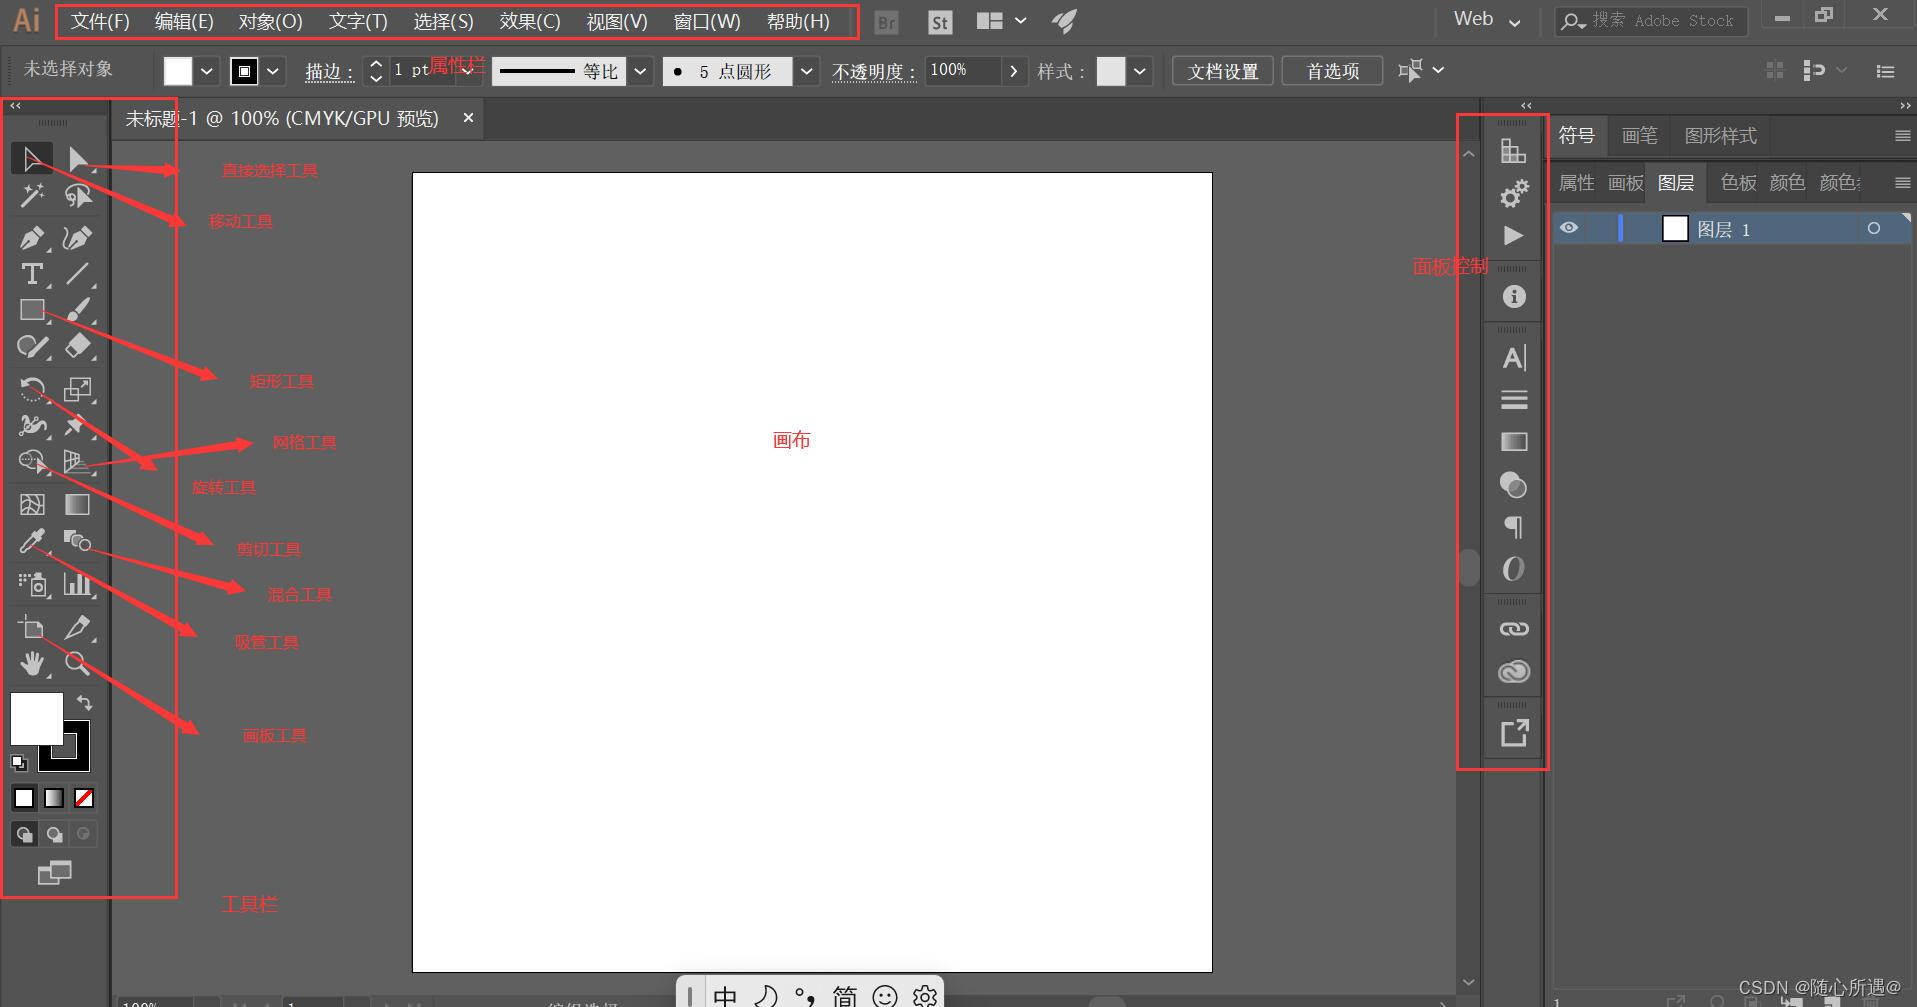Switch to the 画笔 panel tab
Viewport: 1917px width, 1007px height.
[1639, 136]
